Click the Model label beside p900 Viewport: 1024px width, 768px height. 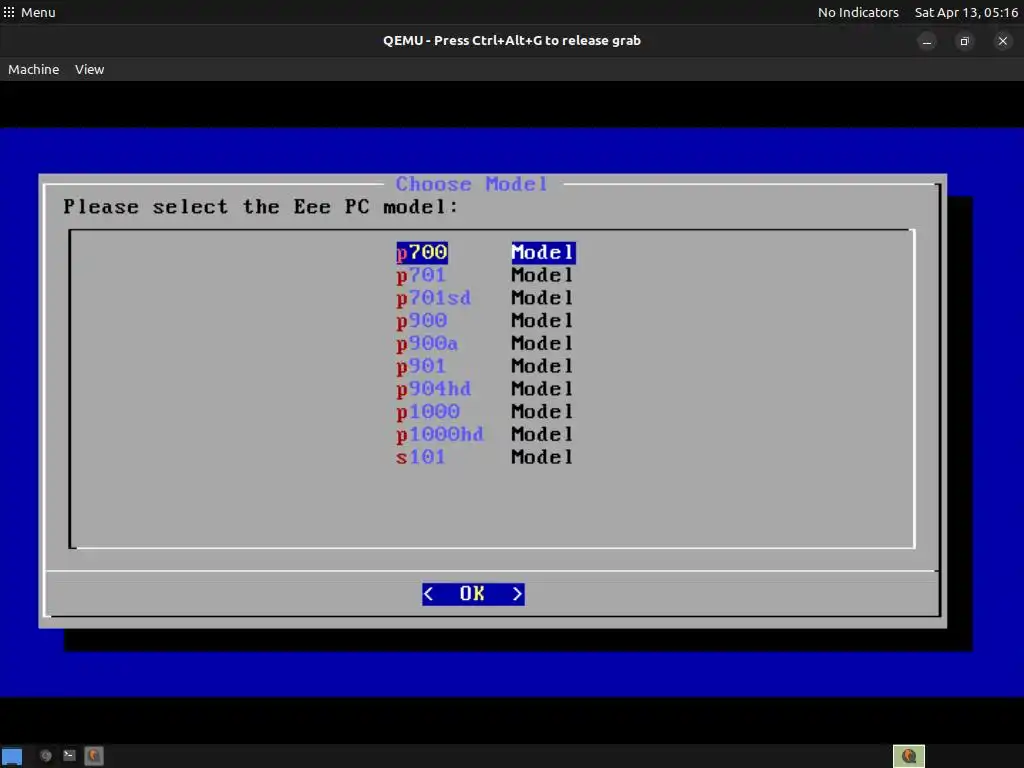click(542, 321)
